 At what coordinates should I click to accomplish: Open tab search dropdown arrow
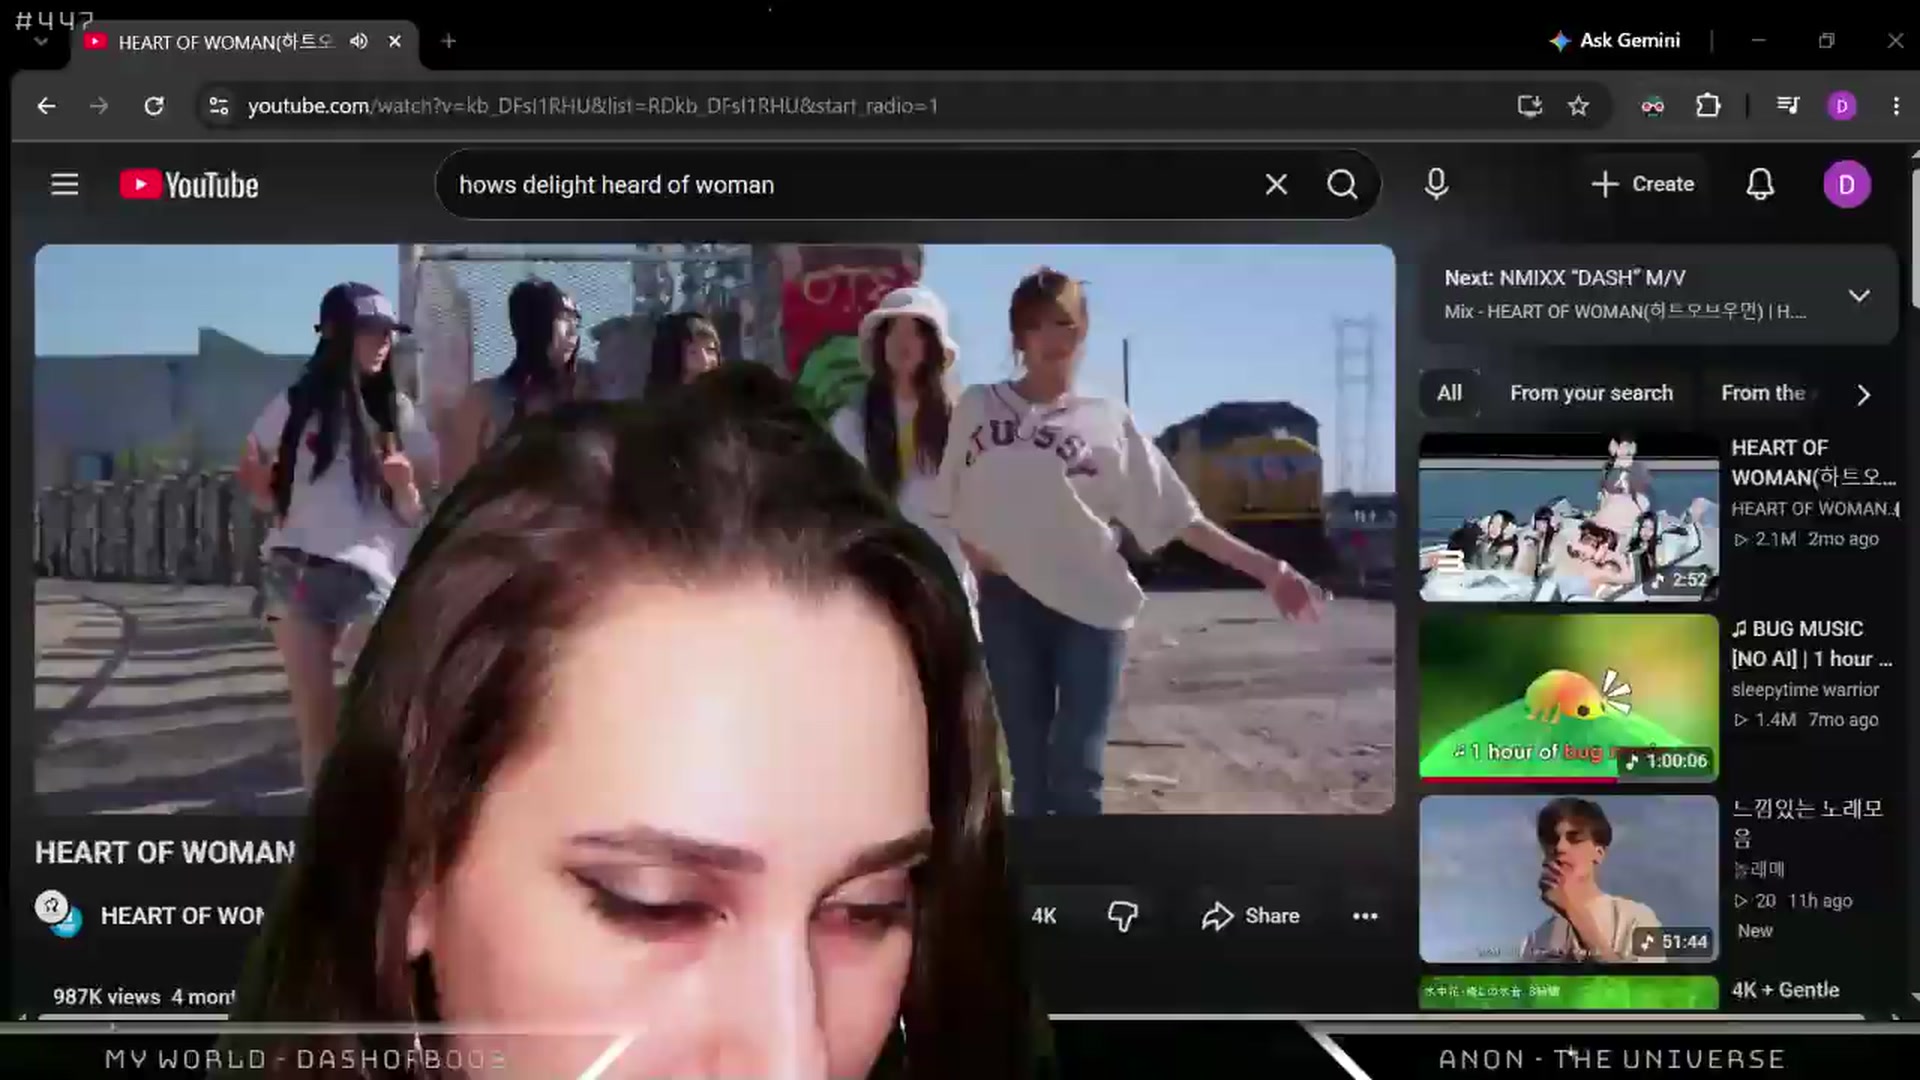click(x=41, y=41)
